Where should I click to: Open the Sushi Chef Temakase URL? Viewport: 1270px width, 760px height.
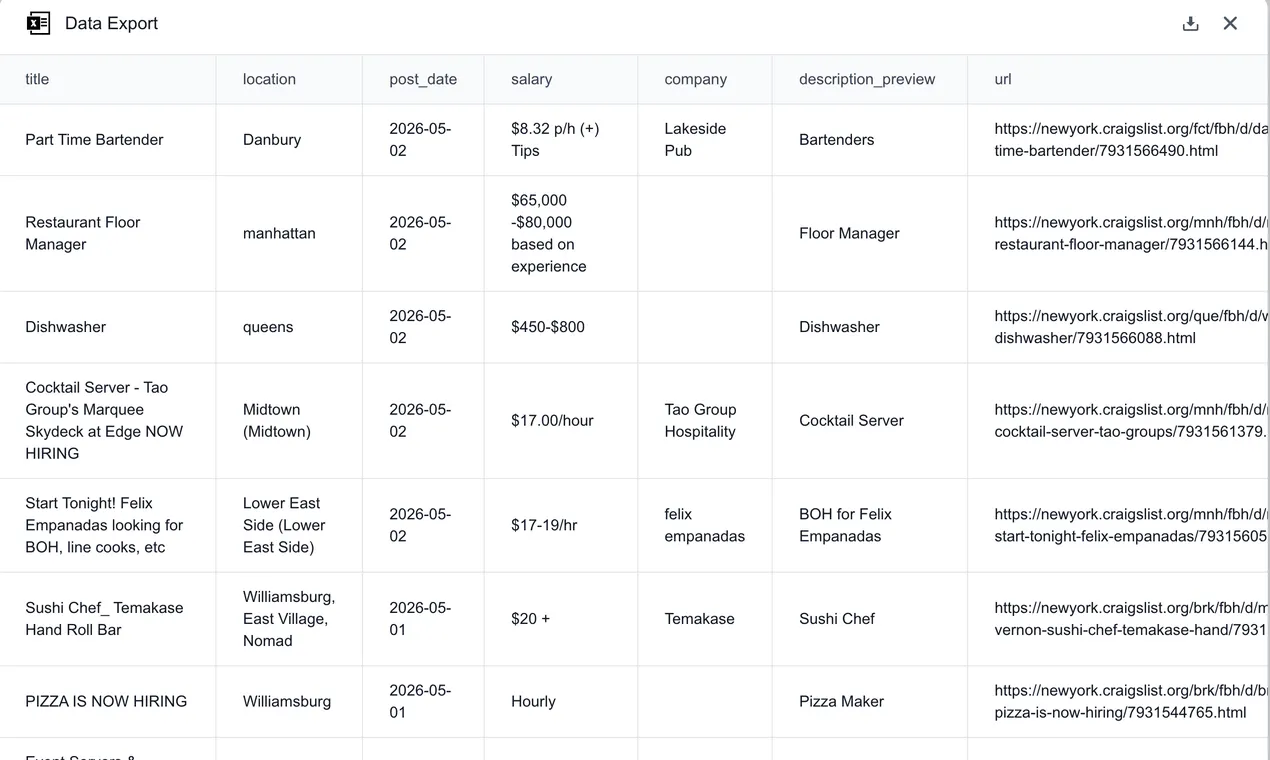click(1131, 619)
